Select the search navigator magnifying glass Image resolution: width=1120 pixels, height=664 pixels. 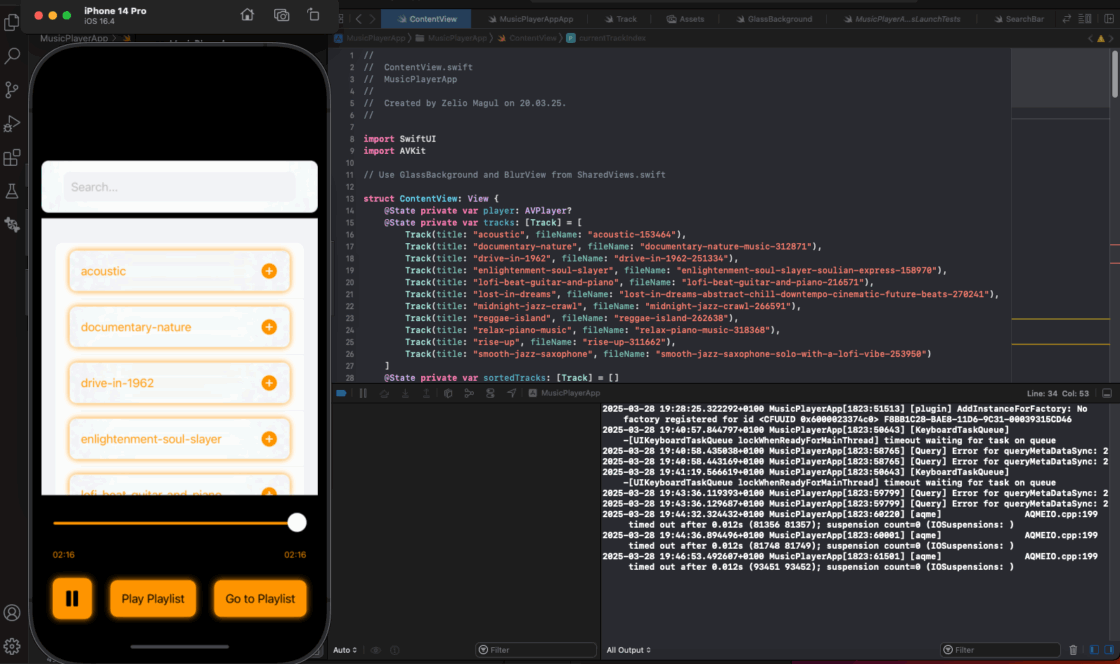point(11,57)
